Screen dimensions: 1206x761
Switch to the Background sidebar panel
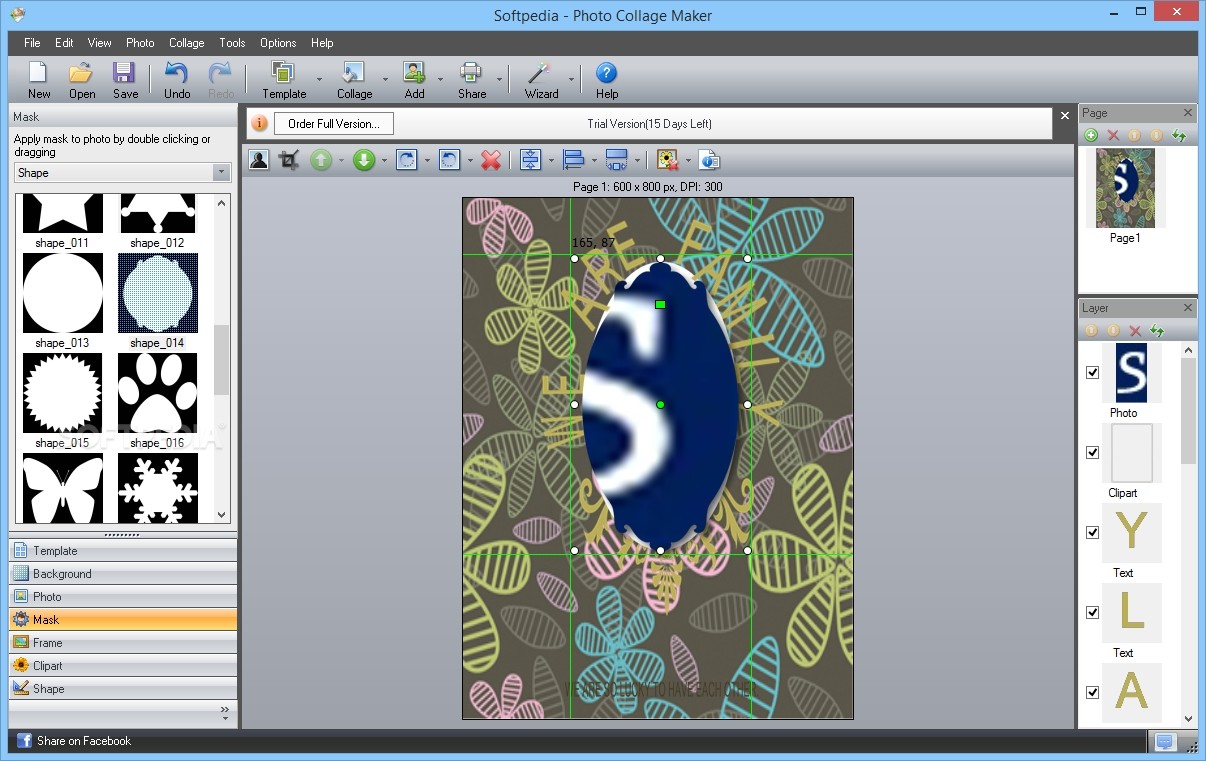click(x=123, y=574)
